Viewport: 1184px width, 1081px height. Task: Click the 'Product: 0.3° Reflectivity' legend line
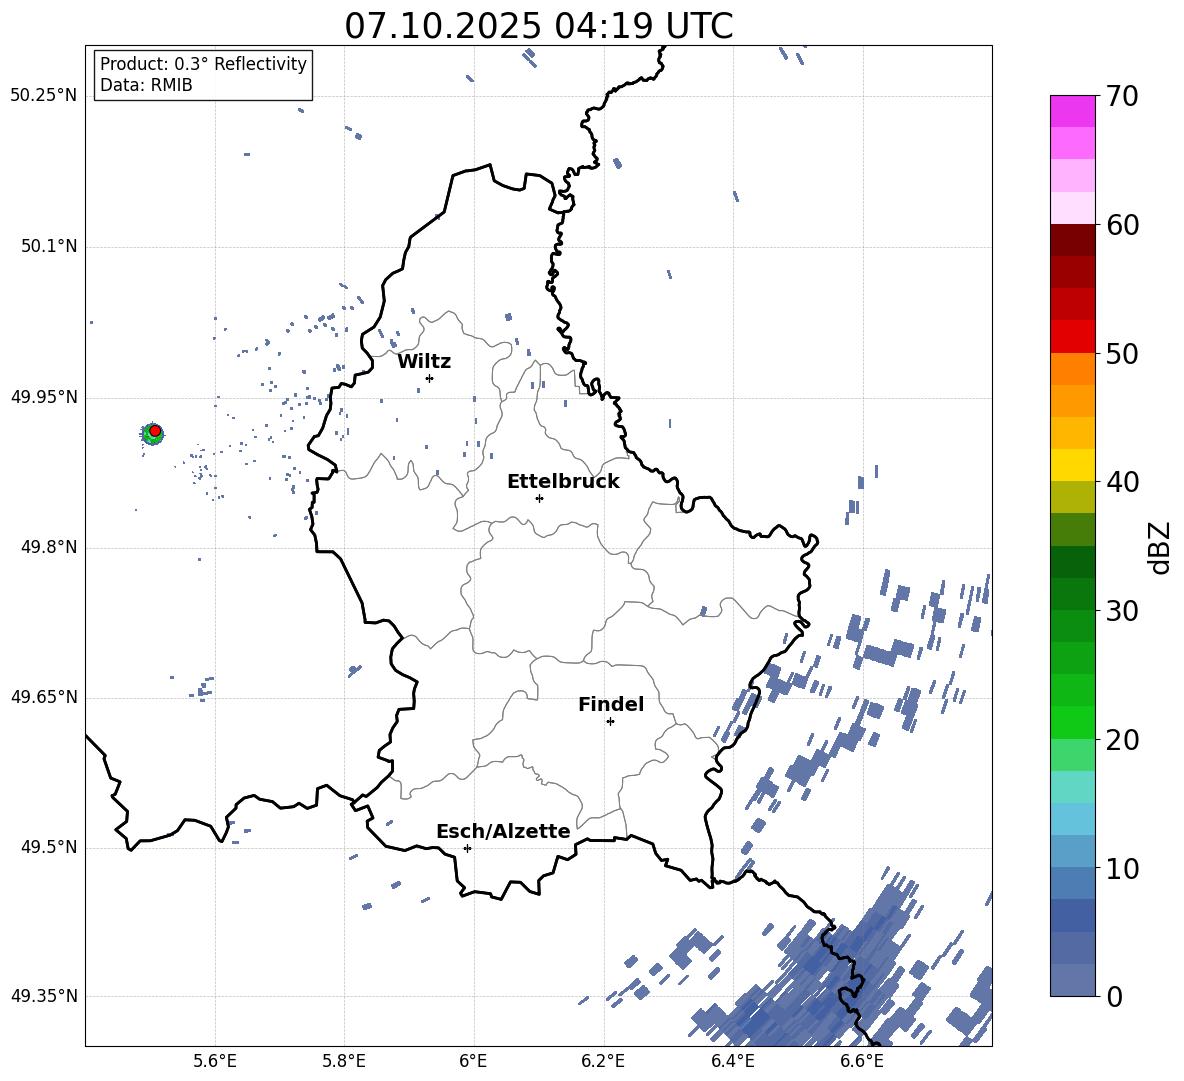click(203, 64)
